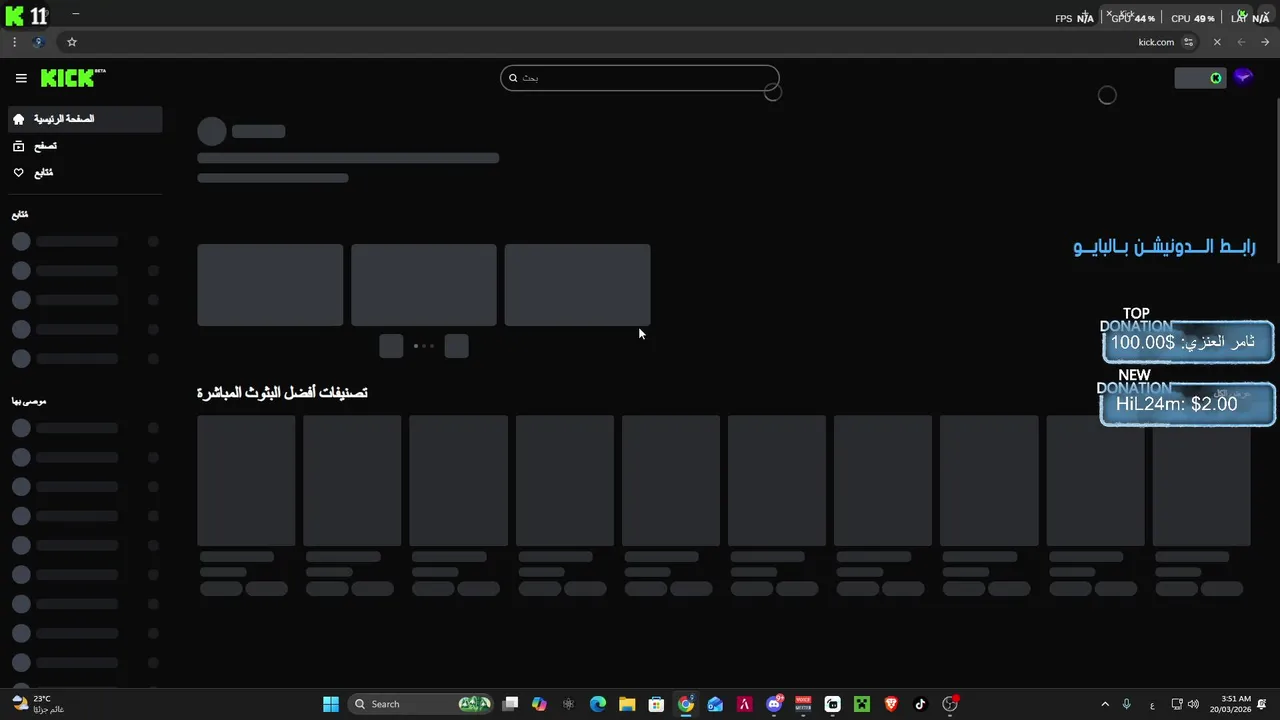Open the browser's three-dot menu

[x=14, y=42]
